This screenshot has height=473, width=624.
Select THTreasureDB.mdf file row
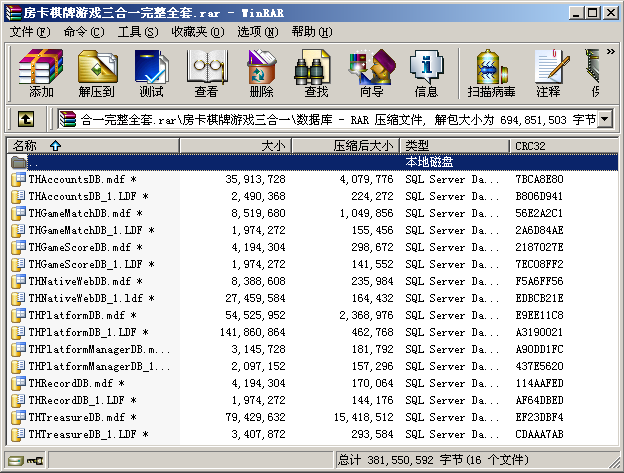[x=78, y=417]
